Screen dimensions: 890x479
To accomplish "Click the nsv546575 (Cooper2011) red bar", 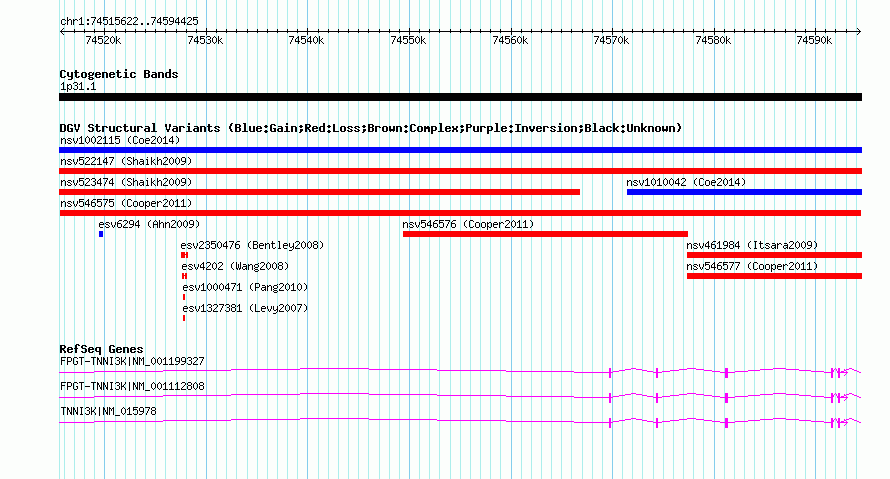I will point(460,213).
